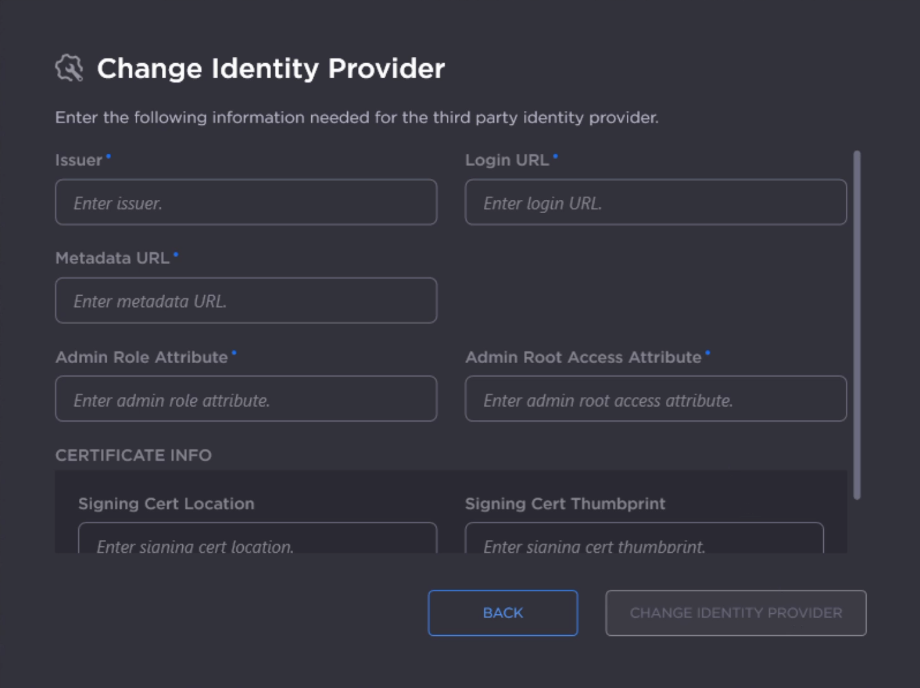The width and height of the screenshot is (920, 688).
Task: Click into the Admin Role Attribute field
Action: pyautogui.click(x=246, y=399)
